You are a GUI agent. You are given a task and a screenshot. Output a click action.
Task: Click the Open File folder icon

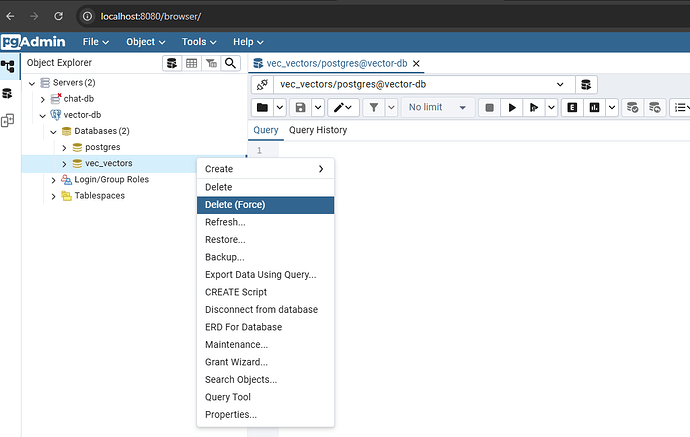coord(262,107)
